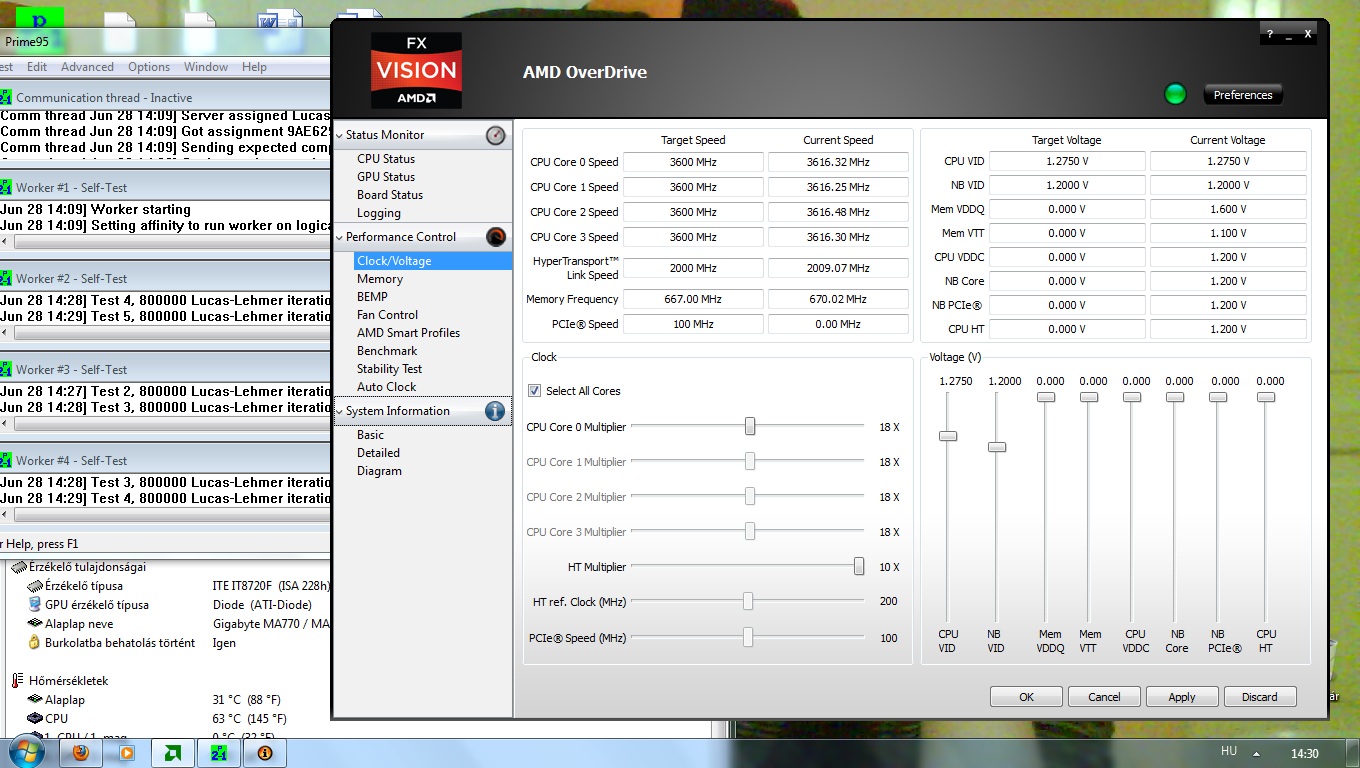Click the CPU VID target voltage field
1360x768 pixels.
pos(1067,161)
